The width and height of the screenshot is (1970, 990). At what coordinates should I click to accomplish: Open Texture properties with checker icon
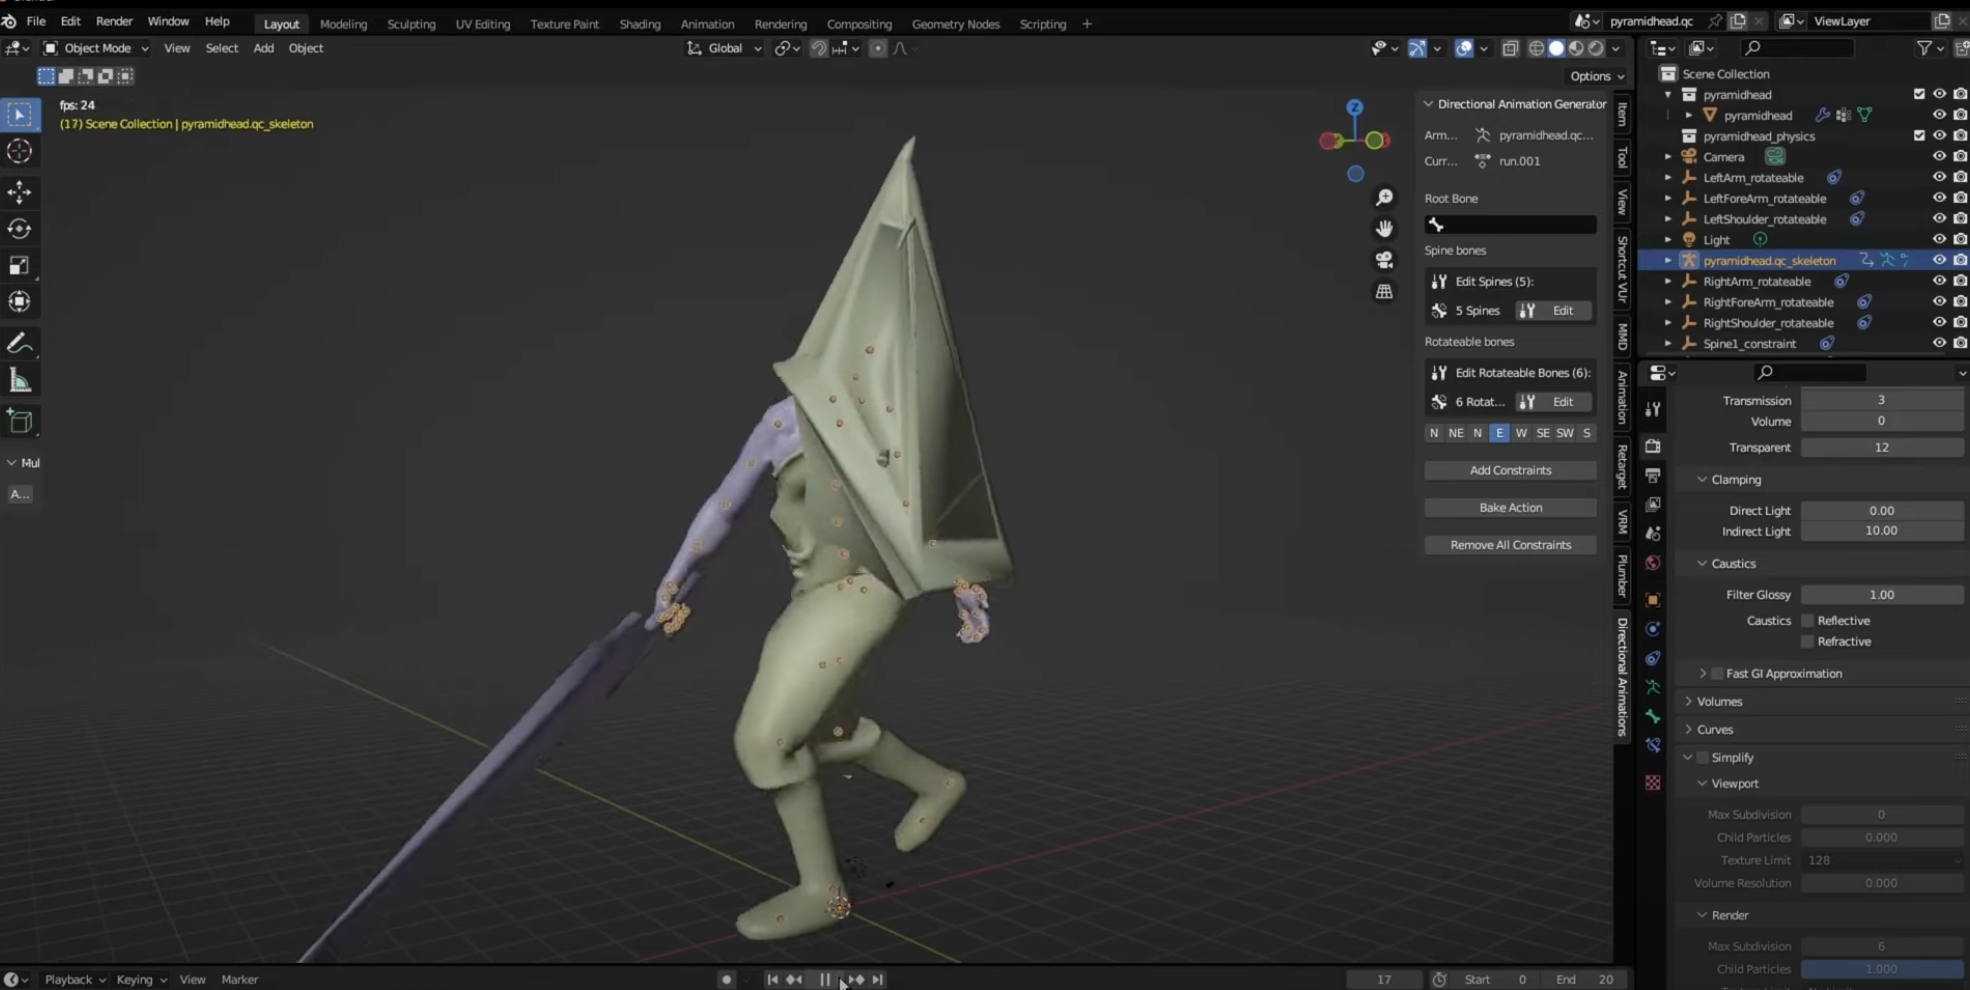coord(1654,783)
